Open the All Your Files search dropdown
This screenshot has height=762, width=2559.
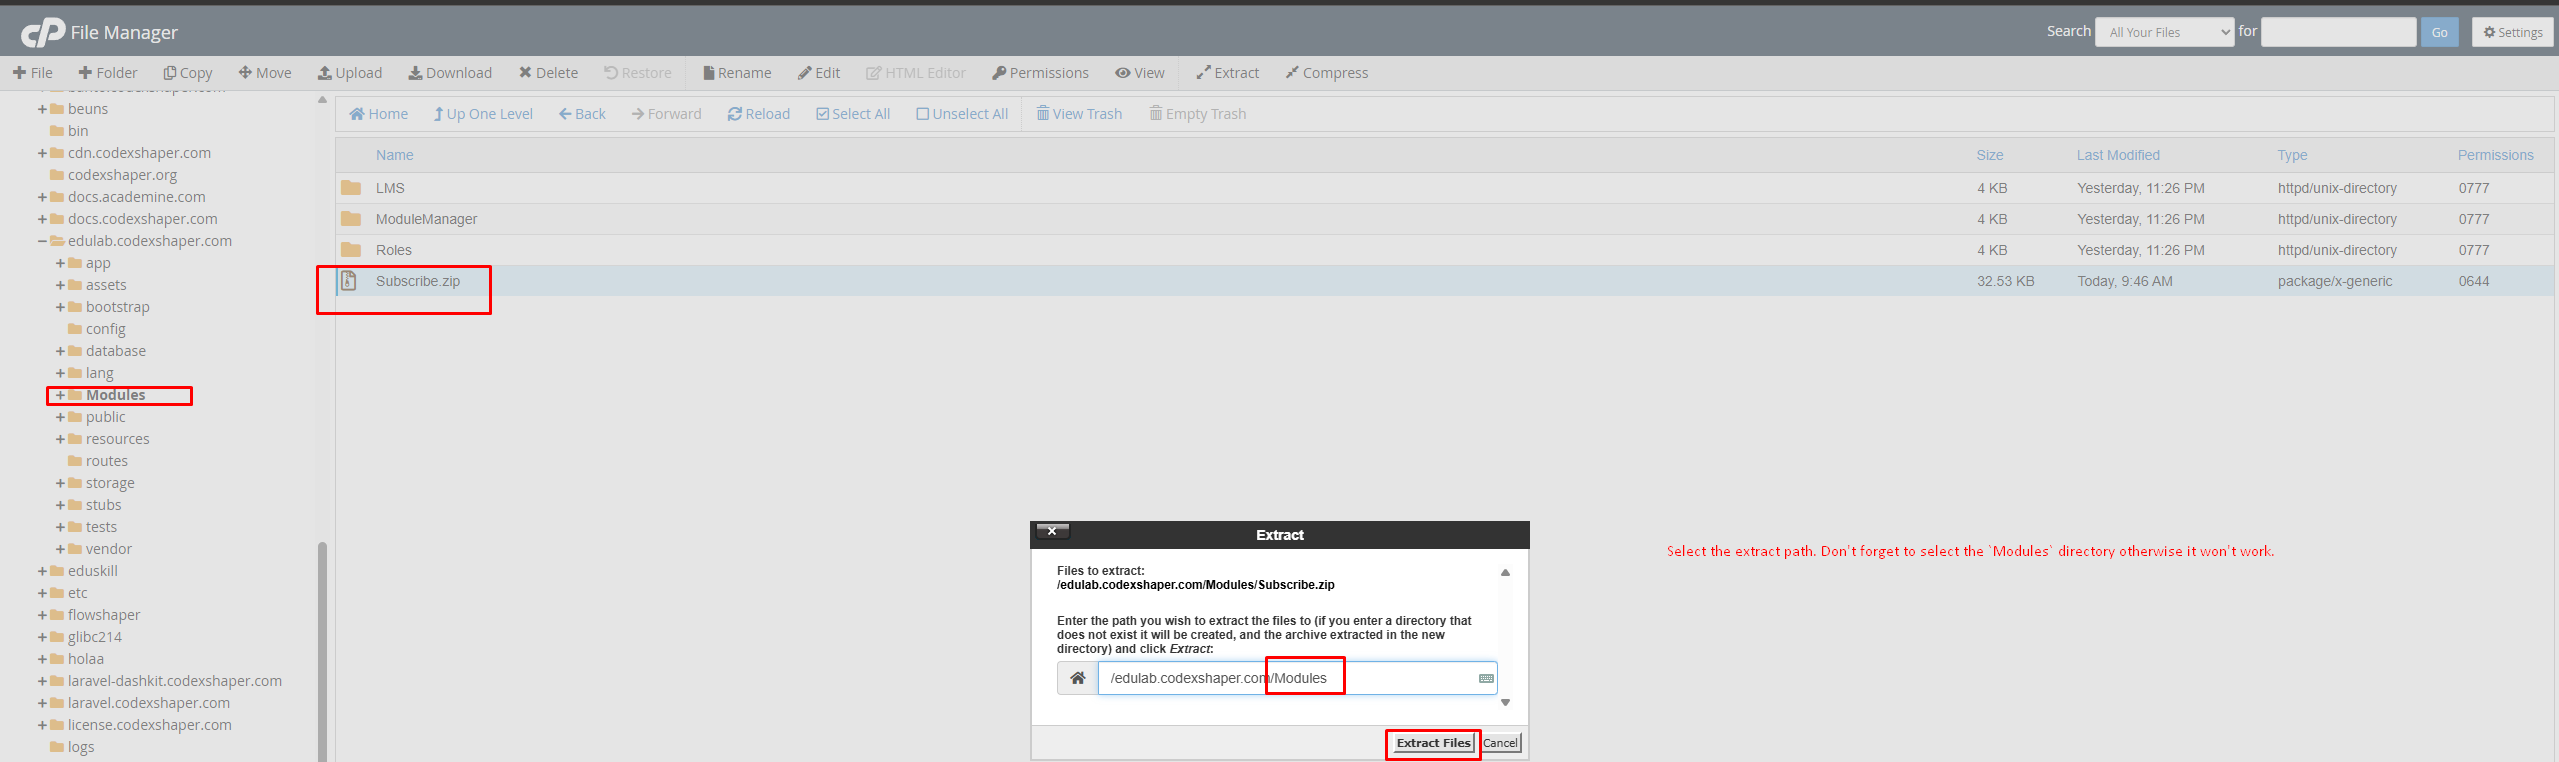coord(2164,32)
